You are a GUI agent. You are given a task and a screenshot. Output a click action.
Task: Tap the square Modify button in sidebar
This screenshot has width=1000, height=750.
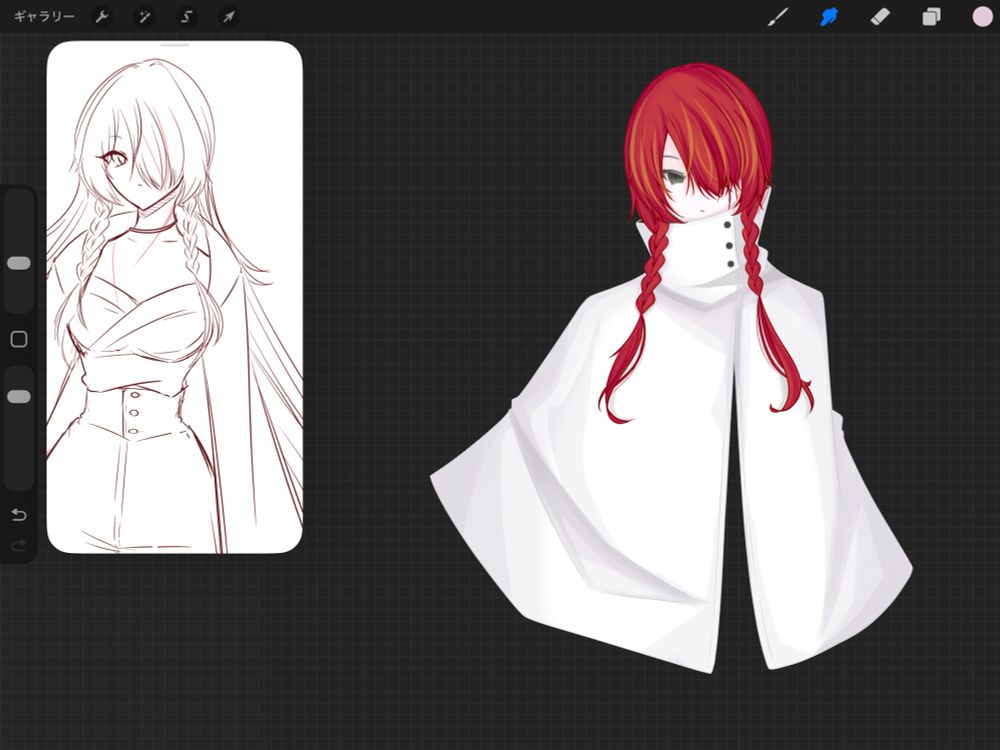pyautogui.click(x=19, y=340)
